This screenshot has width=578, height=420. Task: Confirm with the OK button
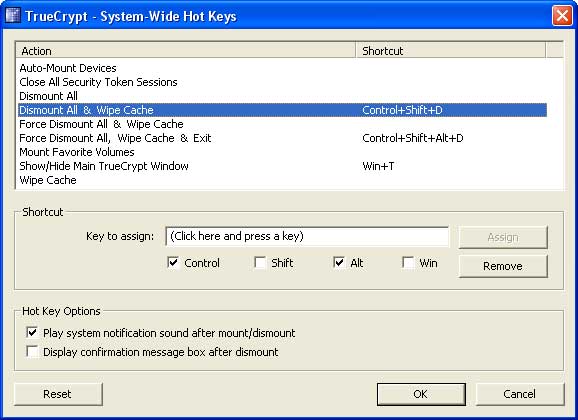coord(421,394)
